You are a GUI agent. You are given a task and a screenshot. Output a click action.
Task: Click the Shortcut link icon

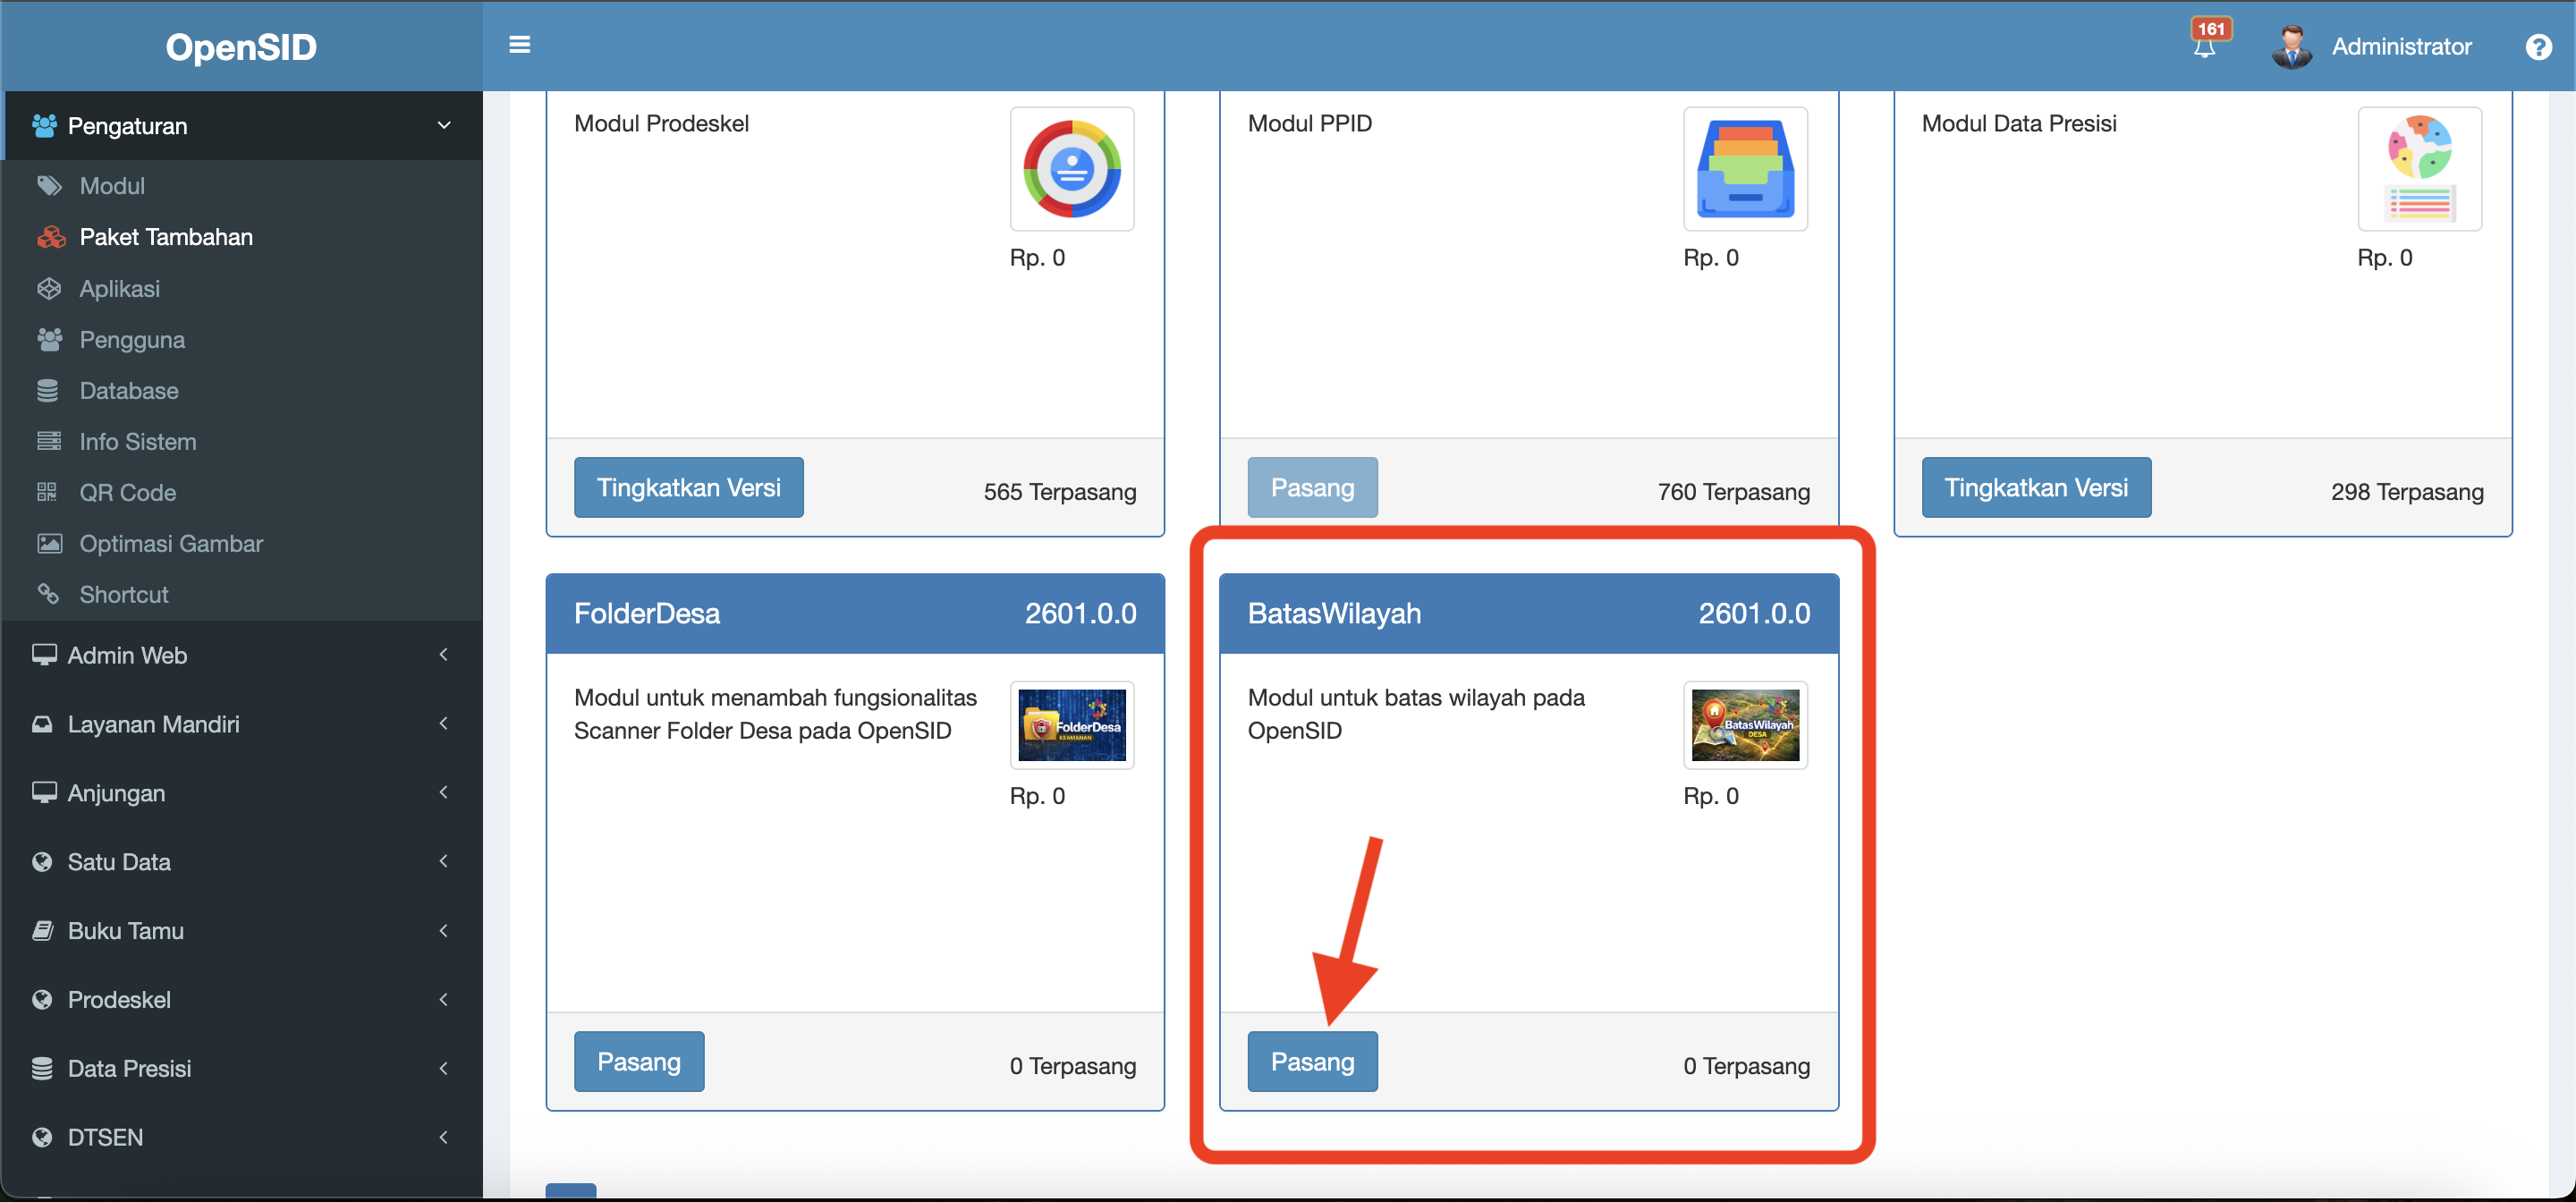47,594
